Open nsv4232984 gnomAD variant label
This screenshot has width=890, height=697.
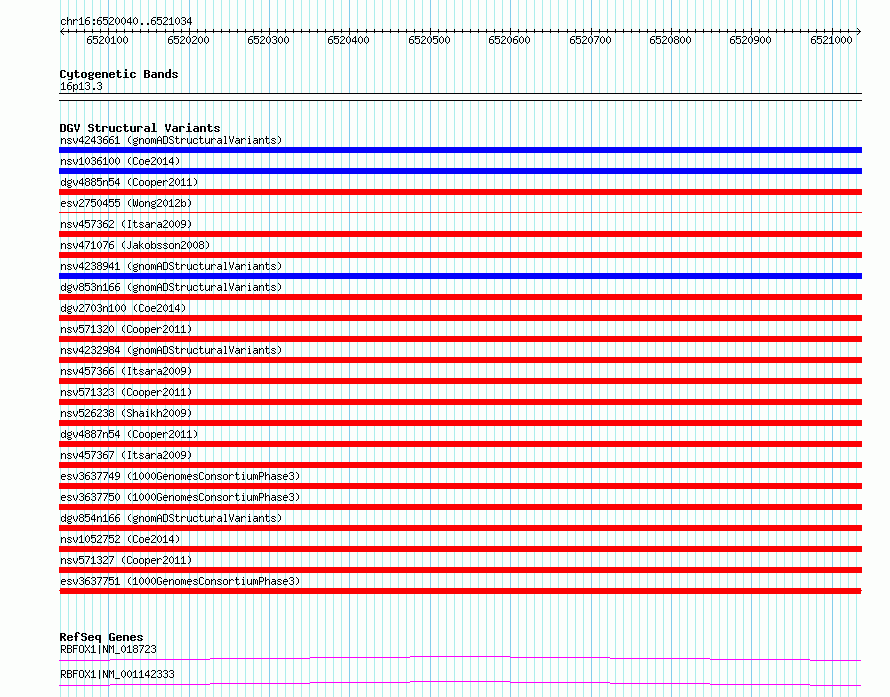coord(171,350)
